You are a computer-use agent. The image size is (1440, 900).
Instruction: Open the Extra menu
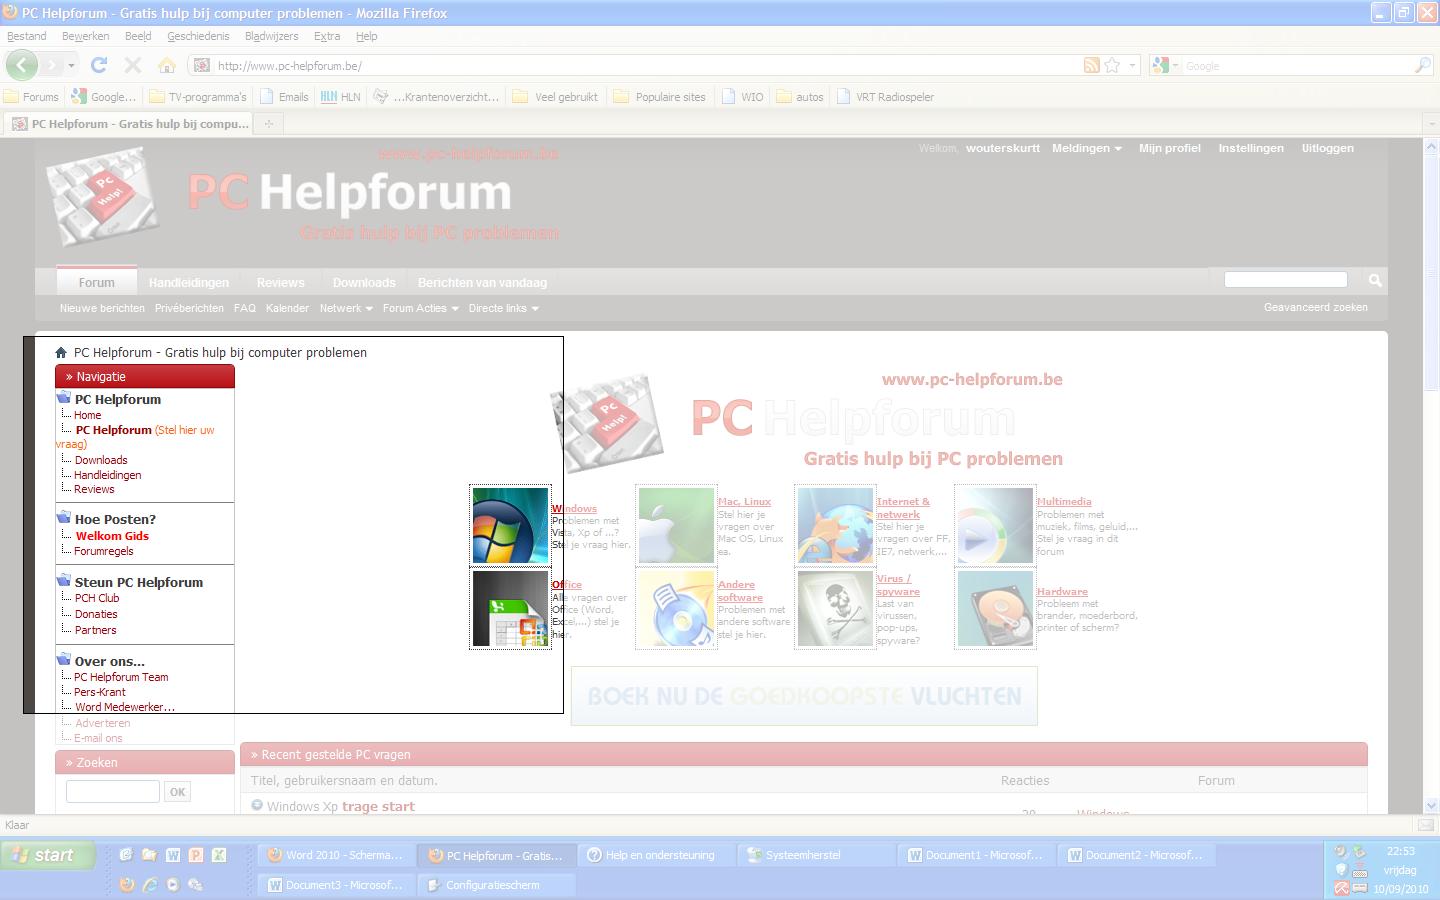(327, 36)
